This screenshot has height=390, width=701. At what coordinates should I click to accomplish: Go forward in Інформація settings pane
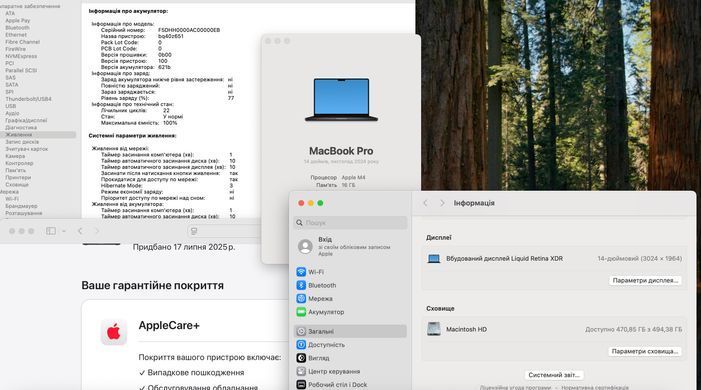442,203
